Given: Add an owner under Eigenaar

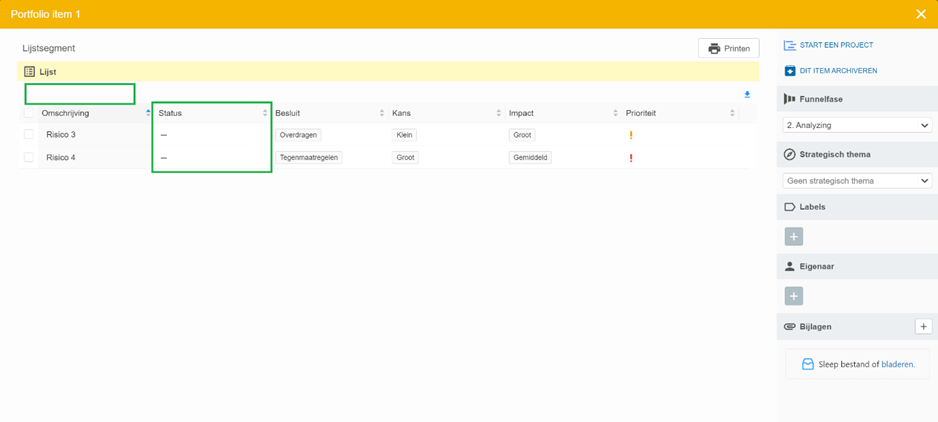Looking at the screenshot, I should pyautogui.click(x=794, y=296).
